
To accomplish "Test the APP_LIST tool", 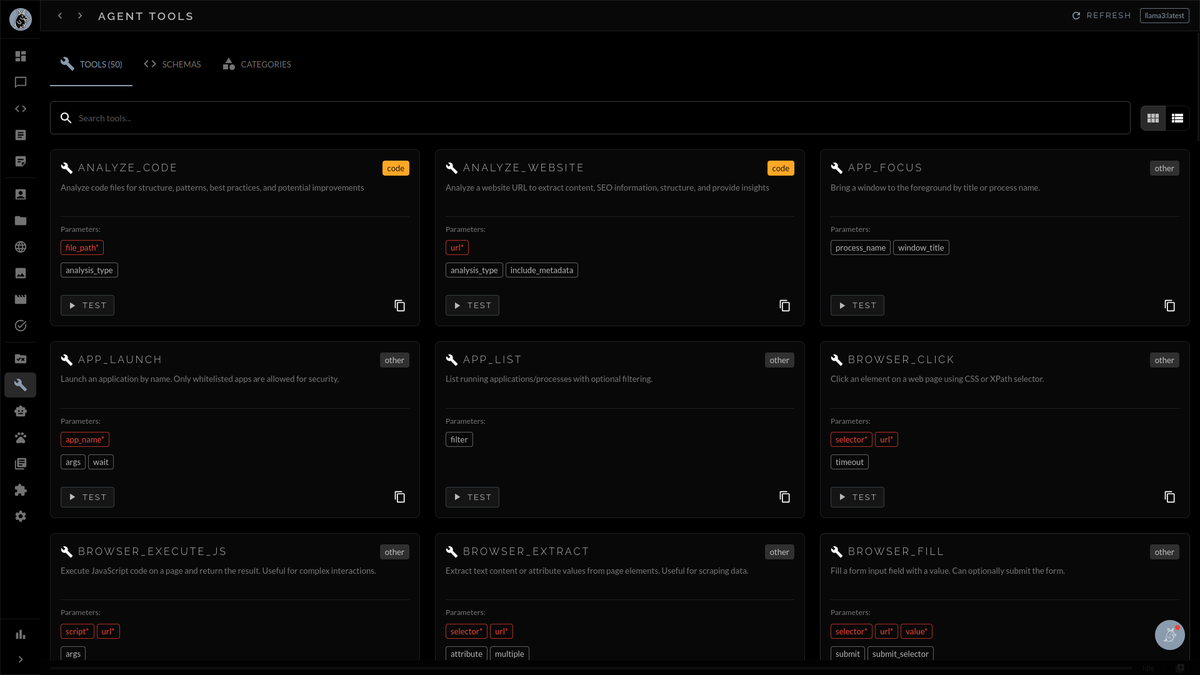I will (472, 497).
